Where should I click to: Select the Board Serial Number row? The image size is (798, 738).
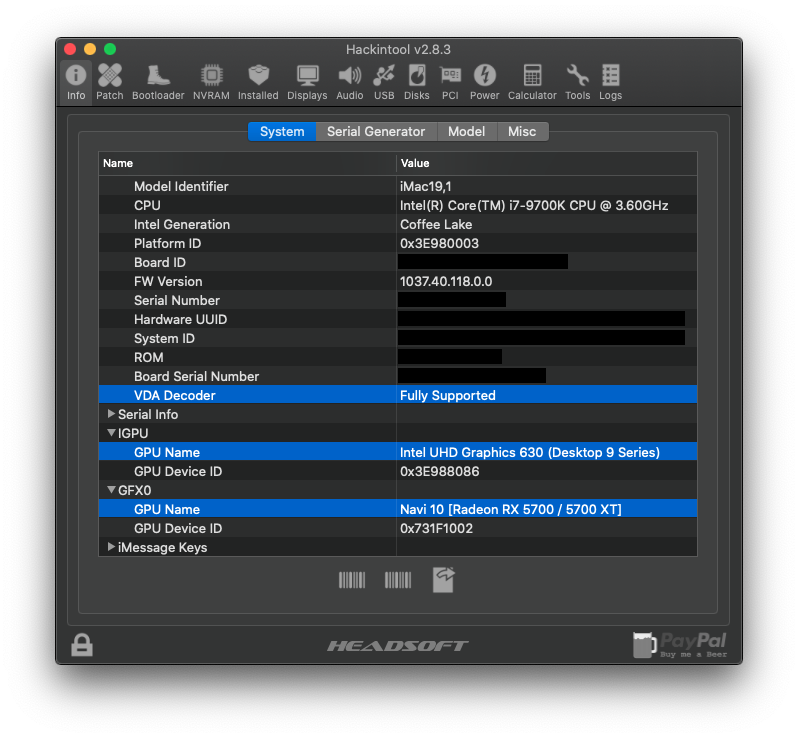point(398,376)
